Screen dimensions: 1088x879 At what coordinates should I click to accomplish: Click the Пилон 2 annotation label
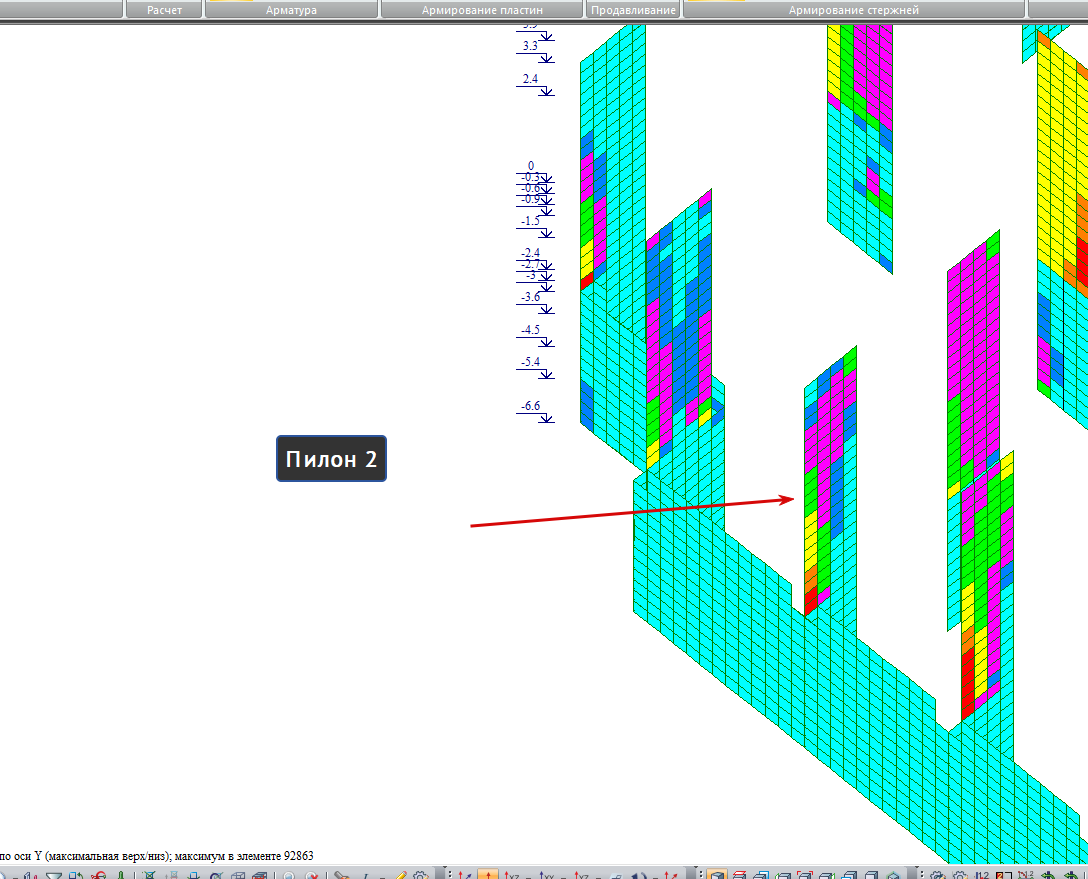(x=332, y=459)
